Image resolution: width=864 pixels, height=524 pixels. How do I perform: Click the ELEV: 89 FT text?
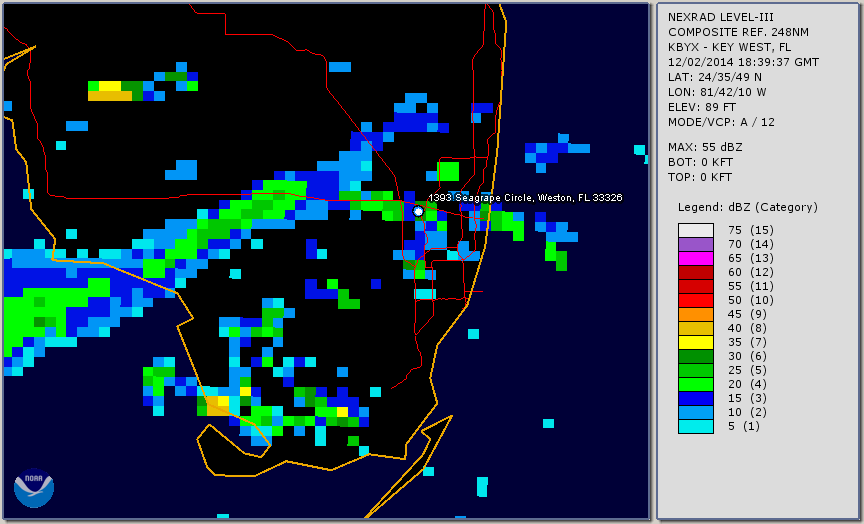pyautogui.click(x=702, y=107)
